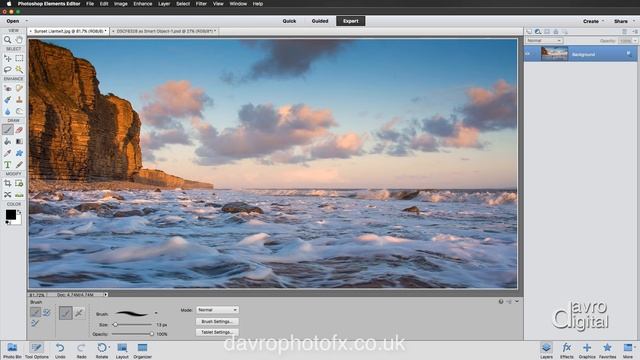Select the Lasso tool

pyautogui.click(x=7, y=70)
